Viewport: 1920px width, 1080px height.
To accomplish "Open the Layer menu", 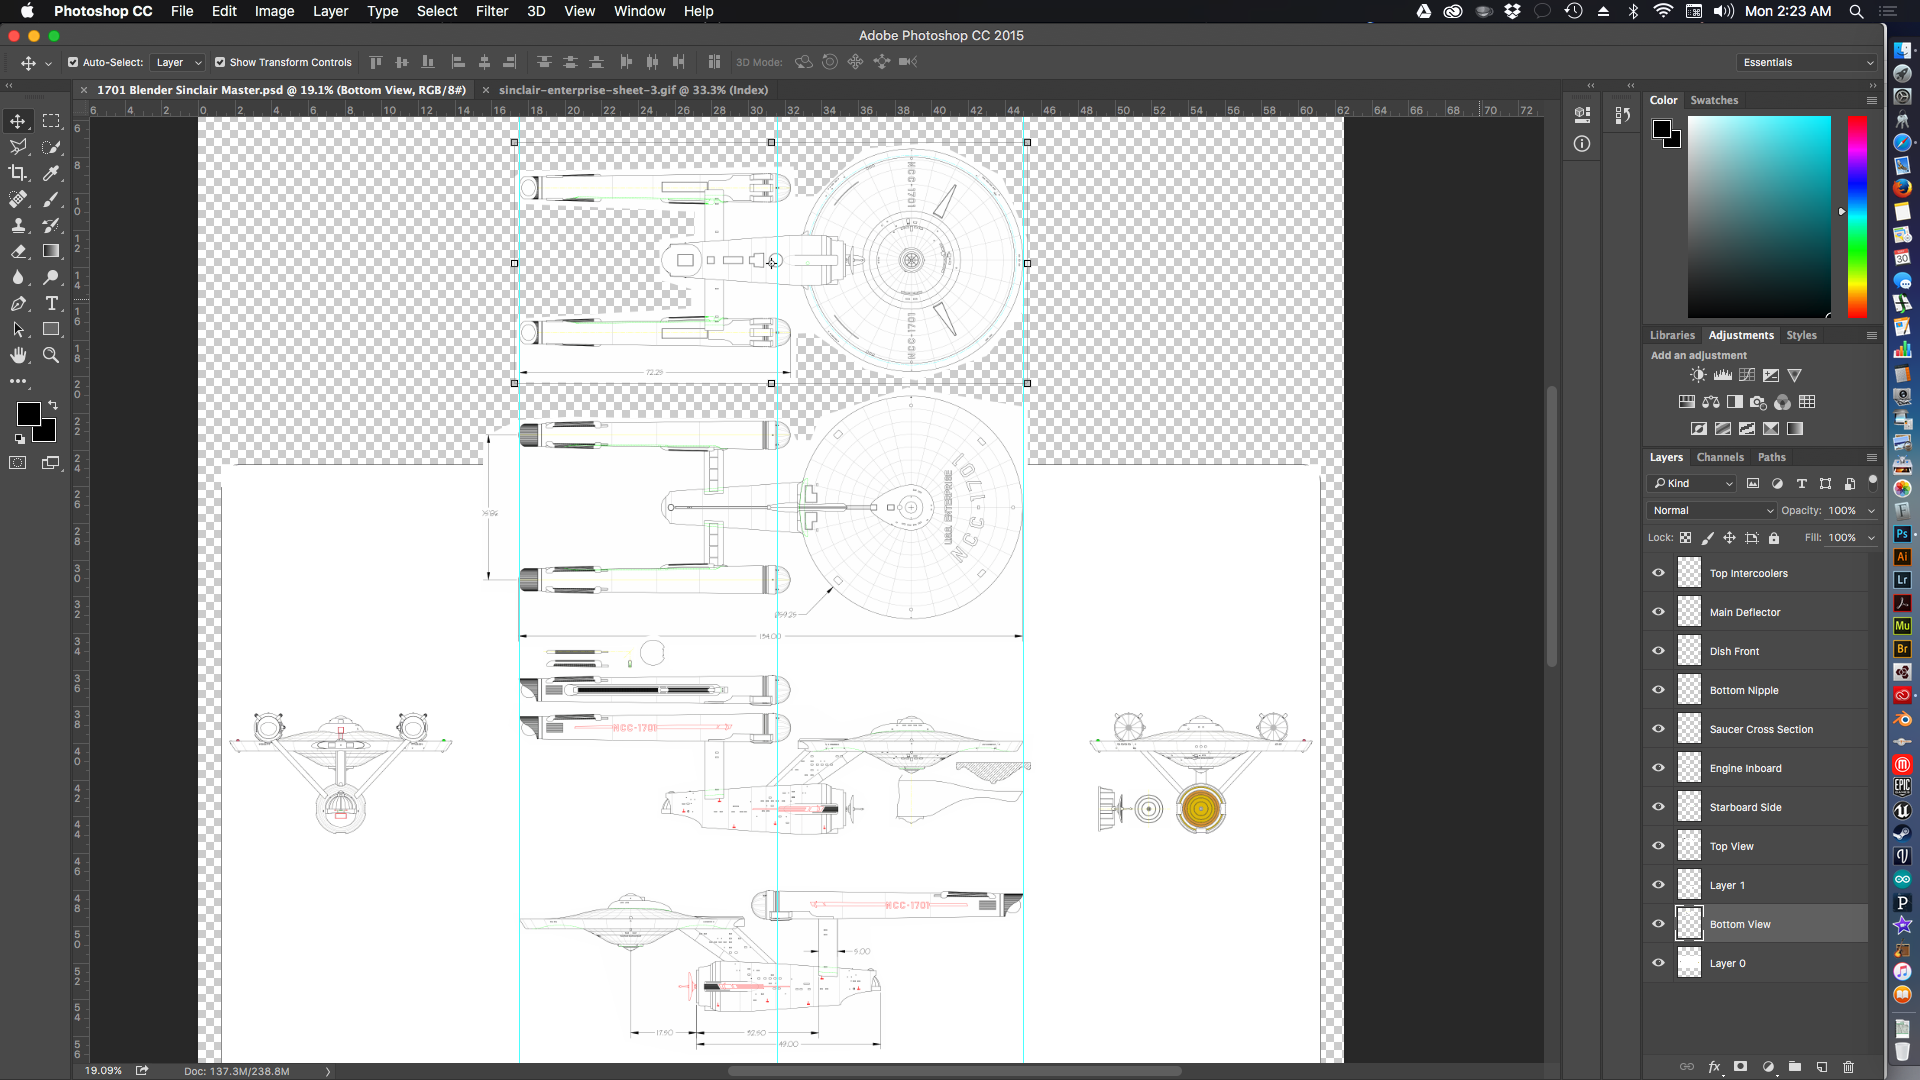I will click(330, 11).
